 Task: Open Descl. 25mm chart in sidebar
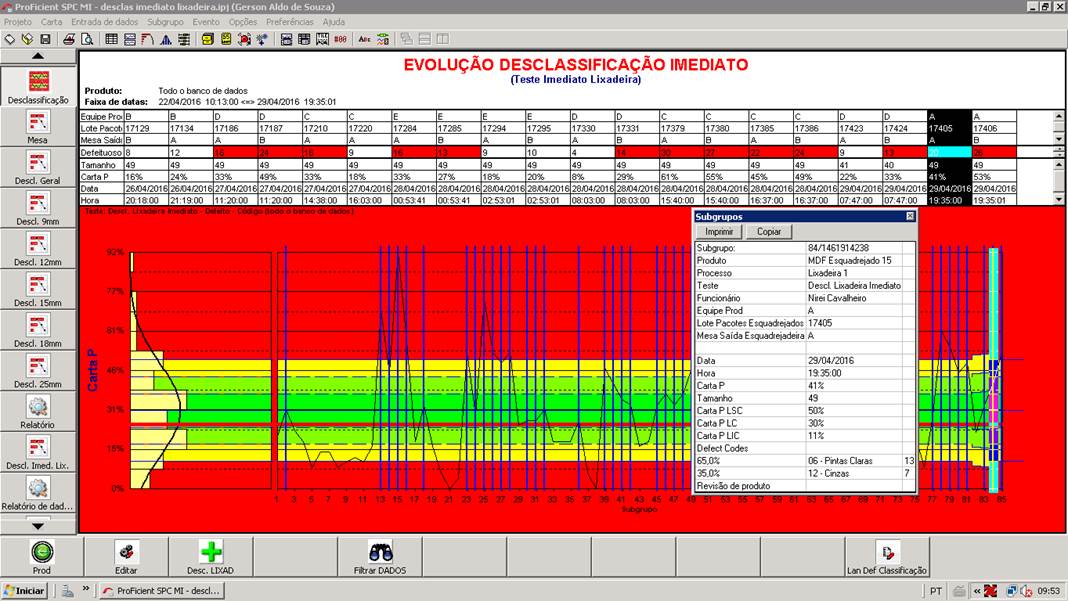(38, 371)
